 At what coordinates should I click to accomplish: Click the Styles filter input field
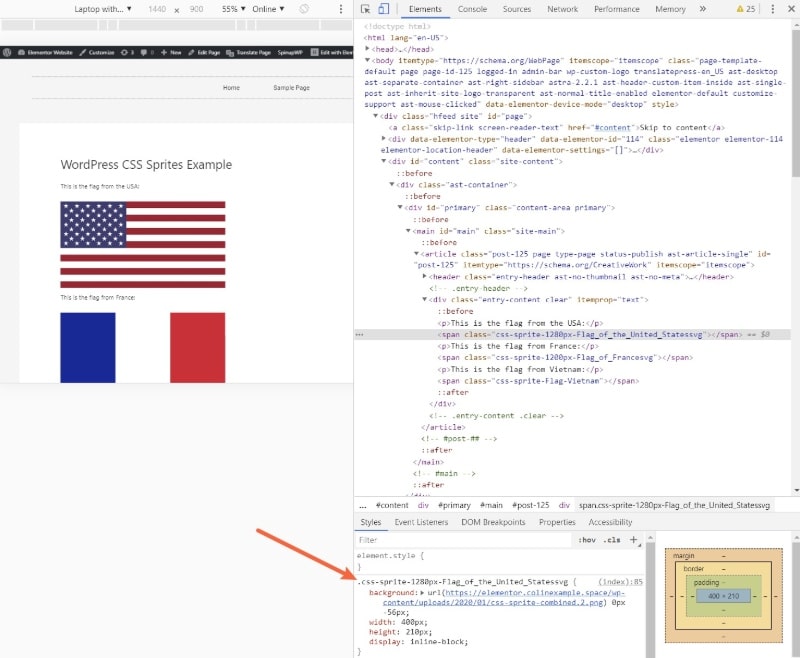[x=450, y=540]
